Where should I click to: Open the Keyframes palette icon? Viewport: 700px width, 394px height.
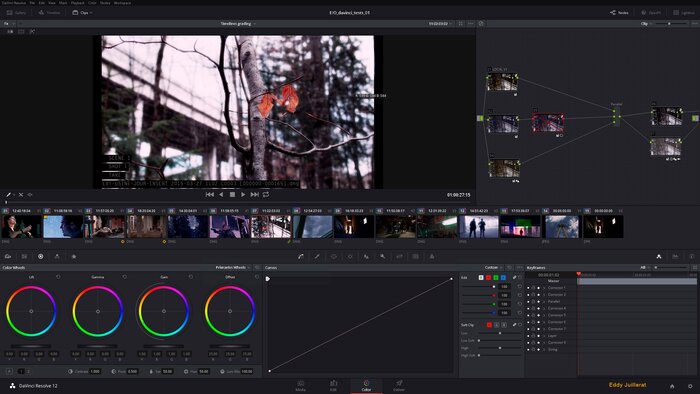coord(659,257)
